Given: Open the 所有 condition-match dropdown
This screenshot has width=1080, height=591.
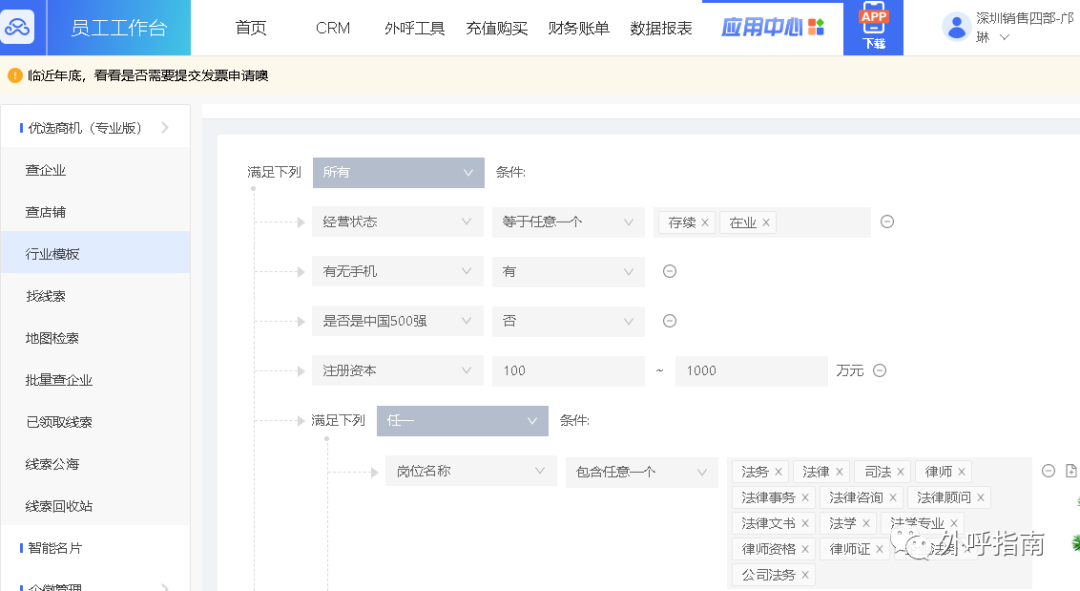Looking at the screenshot, I should pyautogui.click(x=398, y=172).
